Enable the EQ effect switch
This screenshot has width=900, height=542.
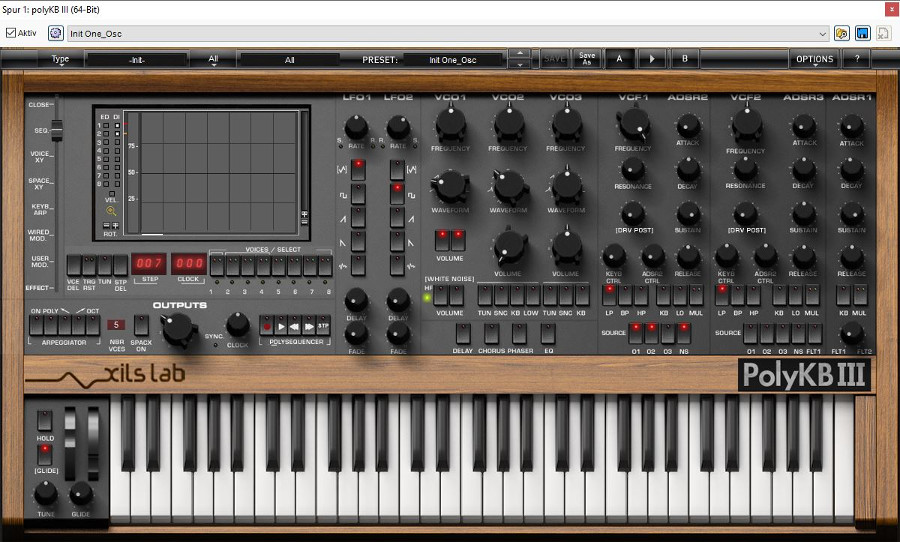click(548, 334)
